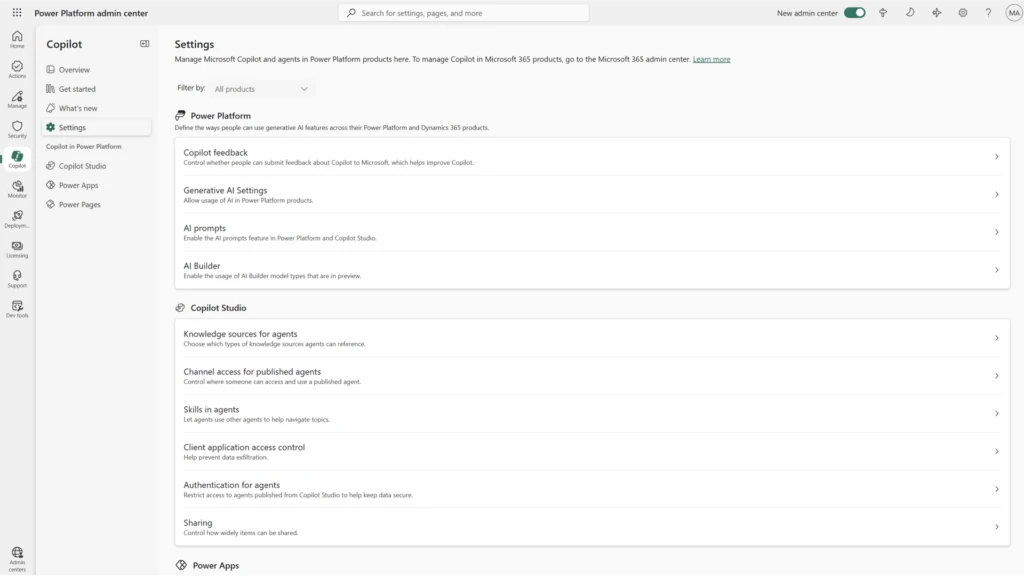Select the Monitor icon in the navigation rail

point(17,188)
